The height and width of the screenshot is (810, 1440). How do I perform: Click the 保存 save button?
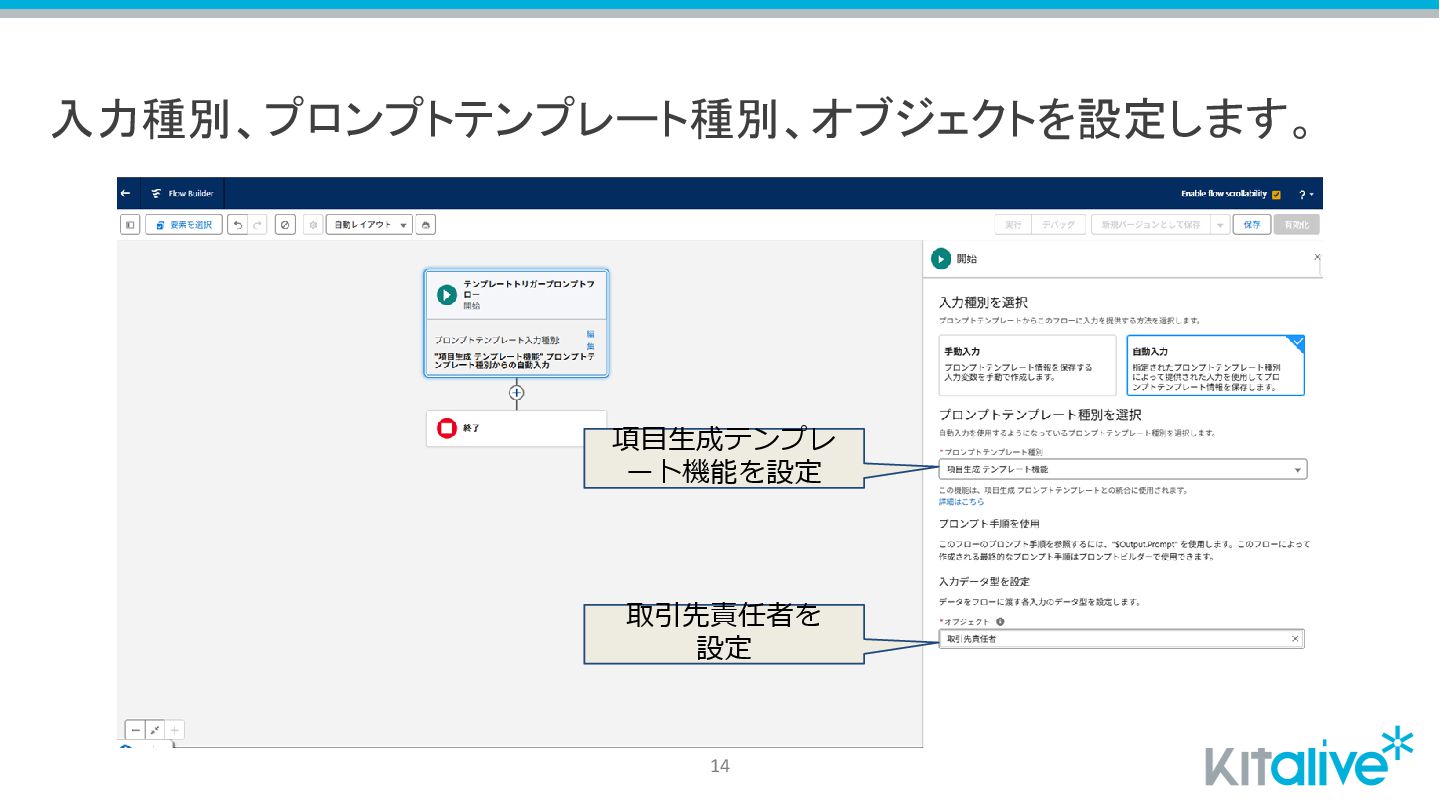click(1252, 225)
